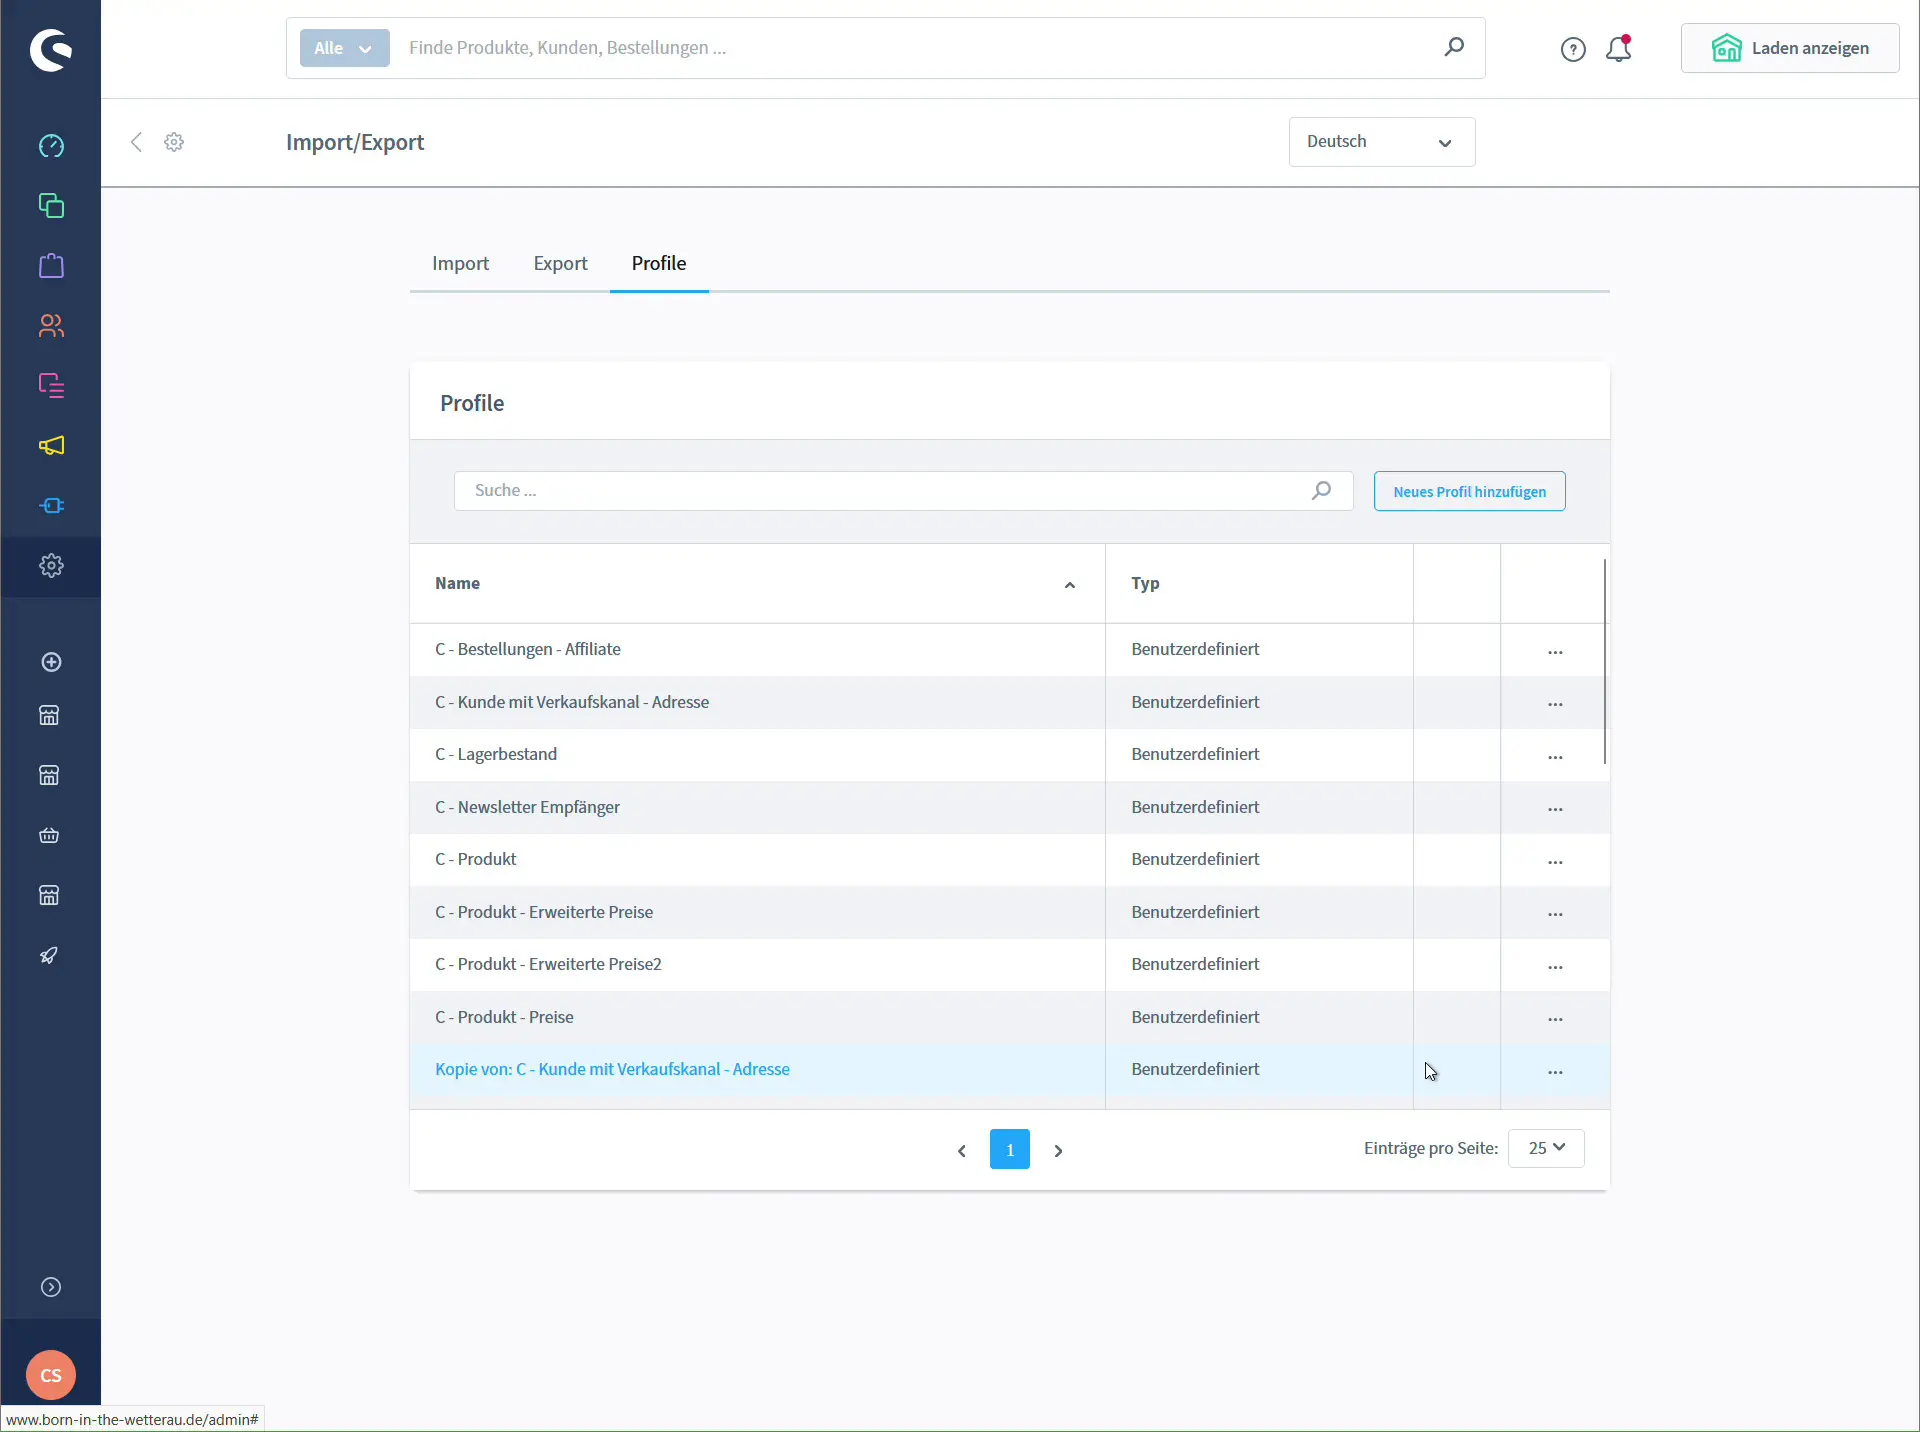This screenshot has height=1432, width=1920.
Task: Open the Dashboard via the speedometer icon
Action: (x=51, y=146)
